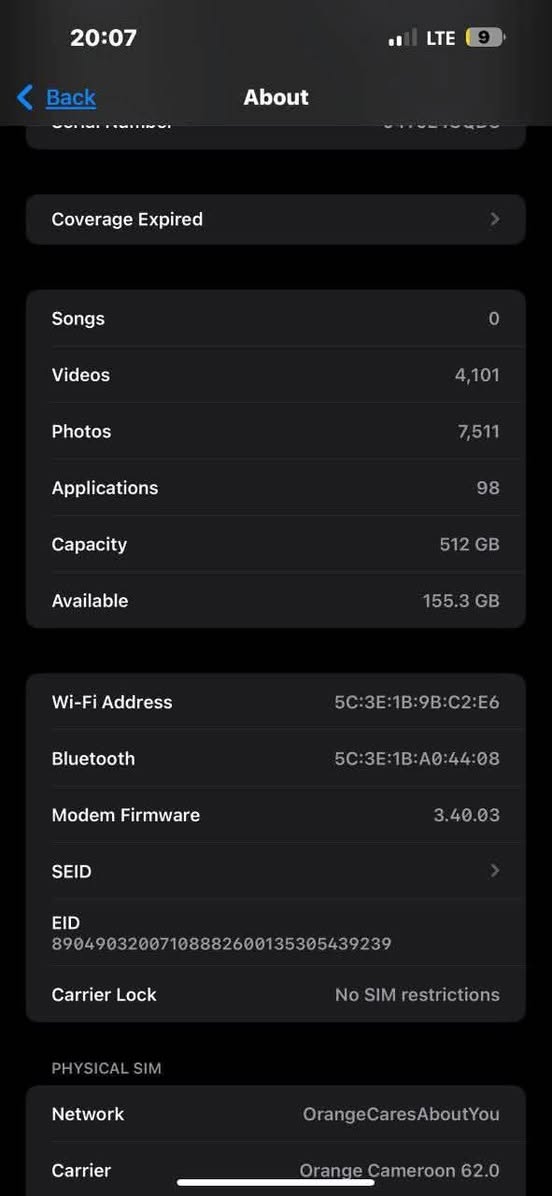Open the Coverage Expired row

click(x=276, y=220)
